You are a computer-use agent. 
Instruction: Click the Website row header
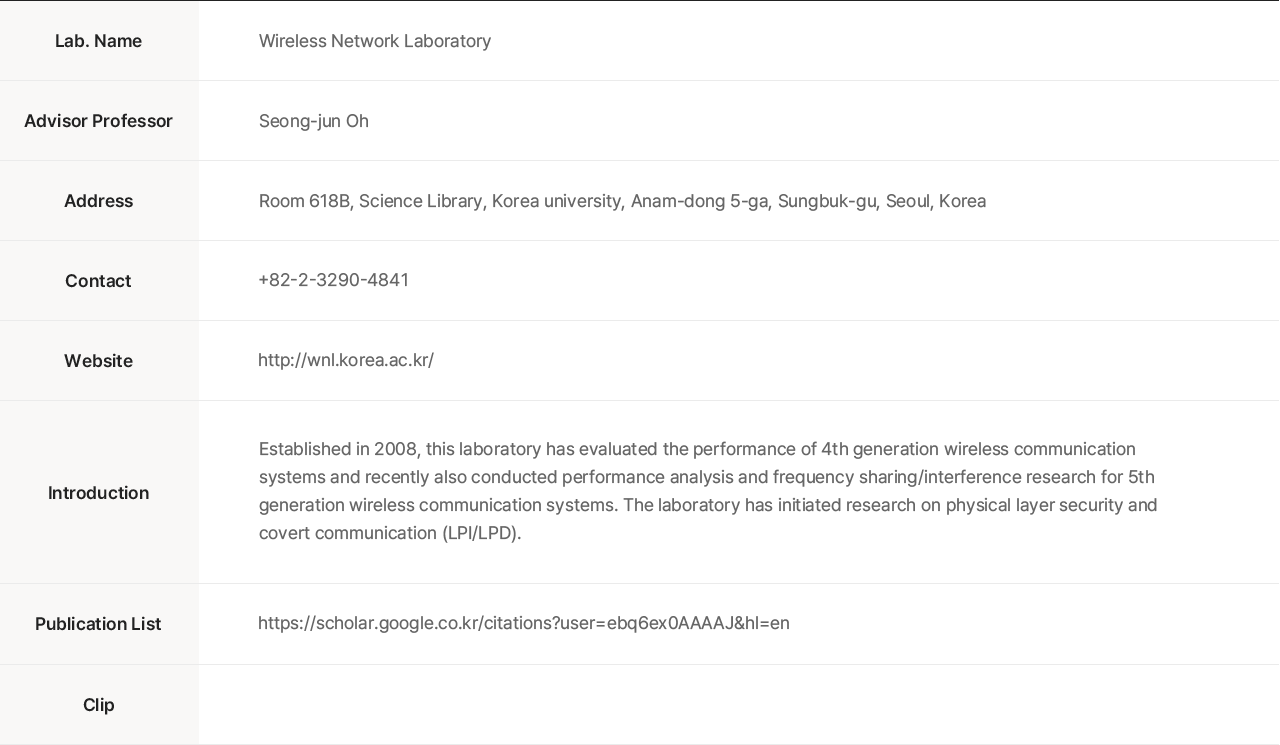(x=98, y=361)
